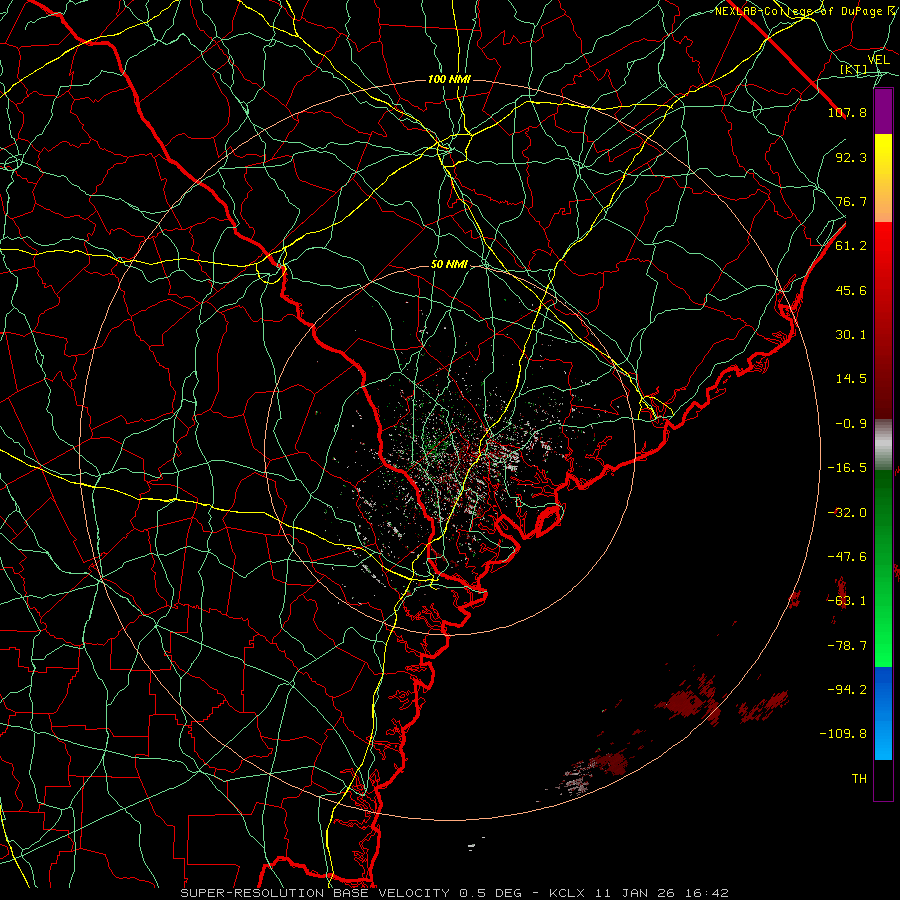
Task: Click the 107.8 velocity scale value
Action: [847, 112]
